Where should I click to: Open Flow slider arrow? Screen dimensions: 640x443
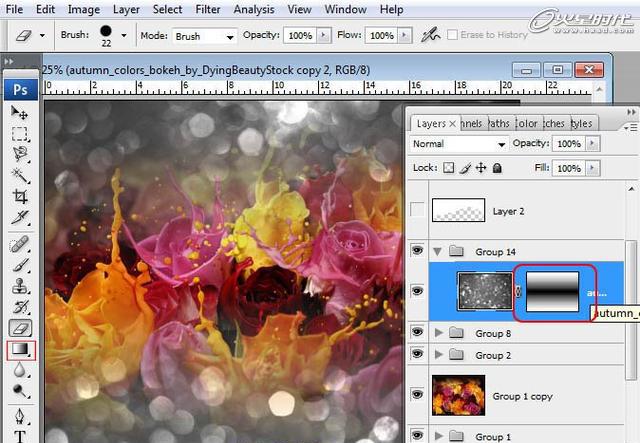tap(405, 36)
